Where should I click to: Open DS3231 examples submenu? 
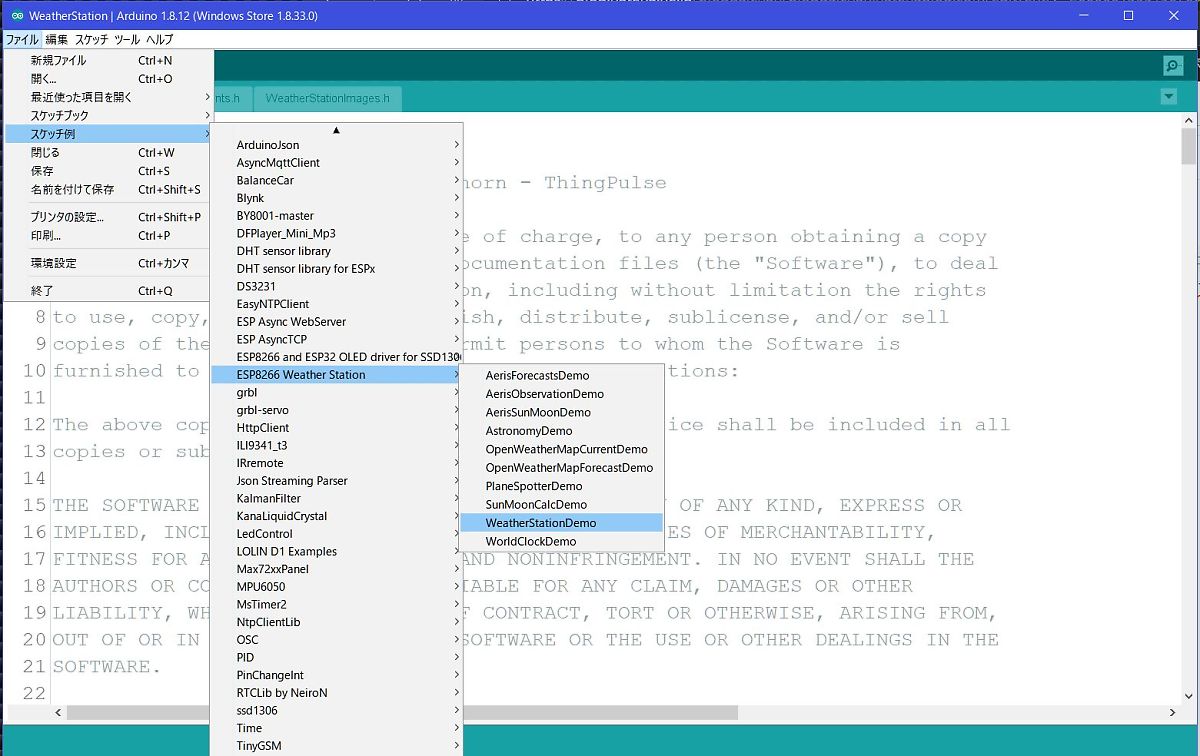pyautogui.click(x=336, y=286)
